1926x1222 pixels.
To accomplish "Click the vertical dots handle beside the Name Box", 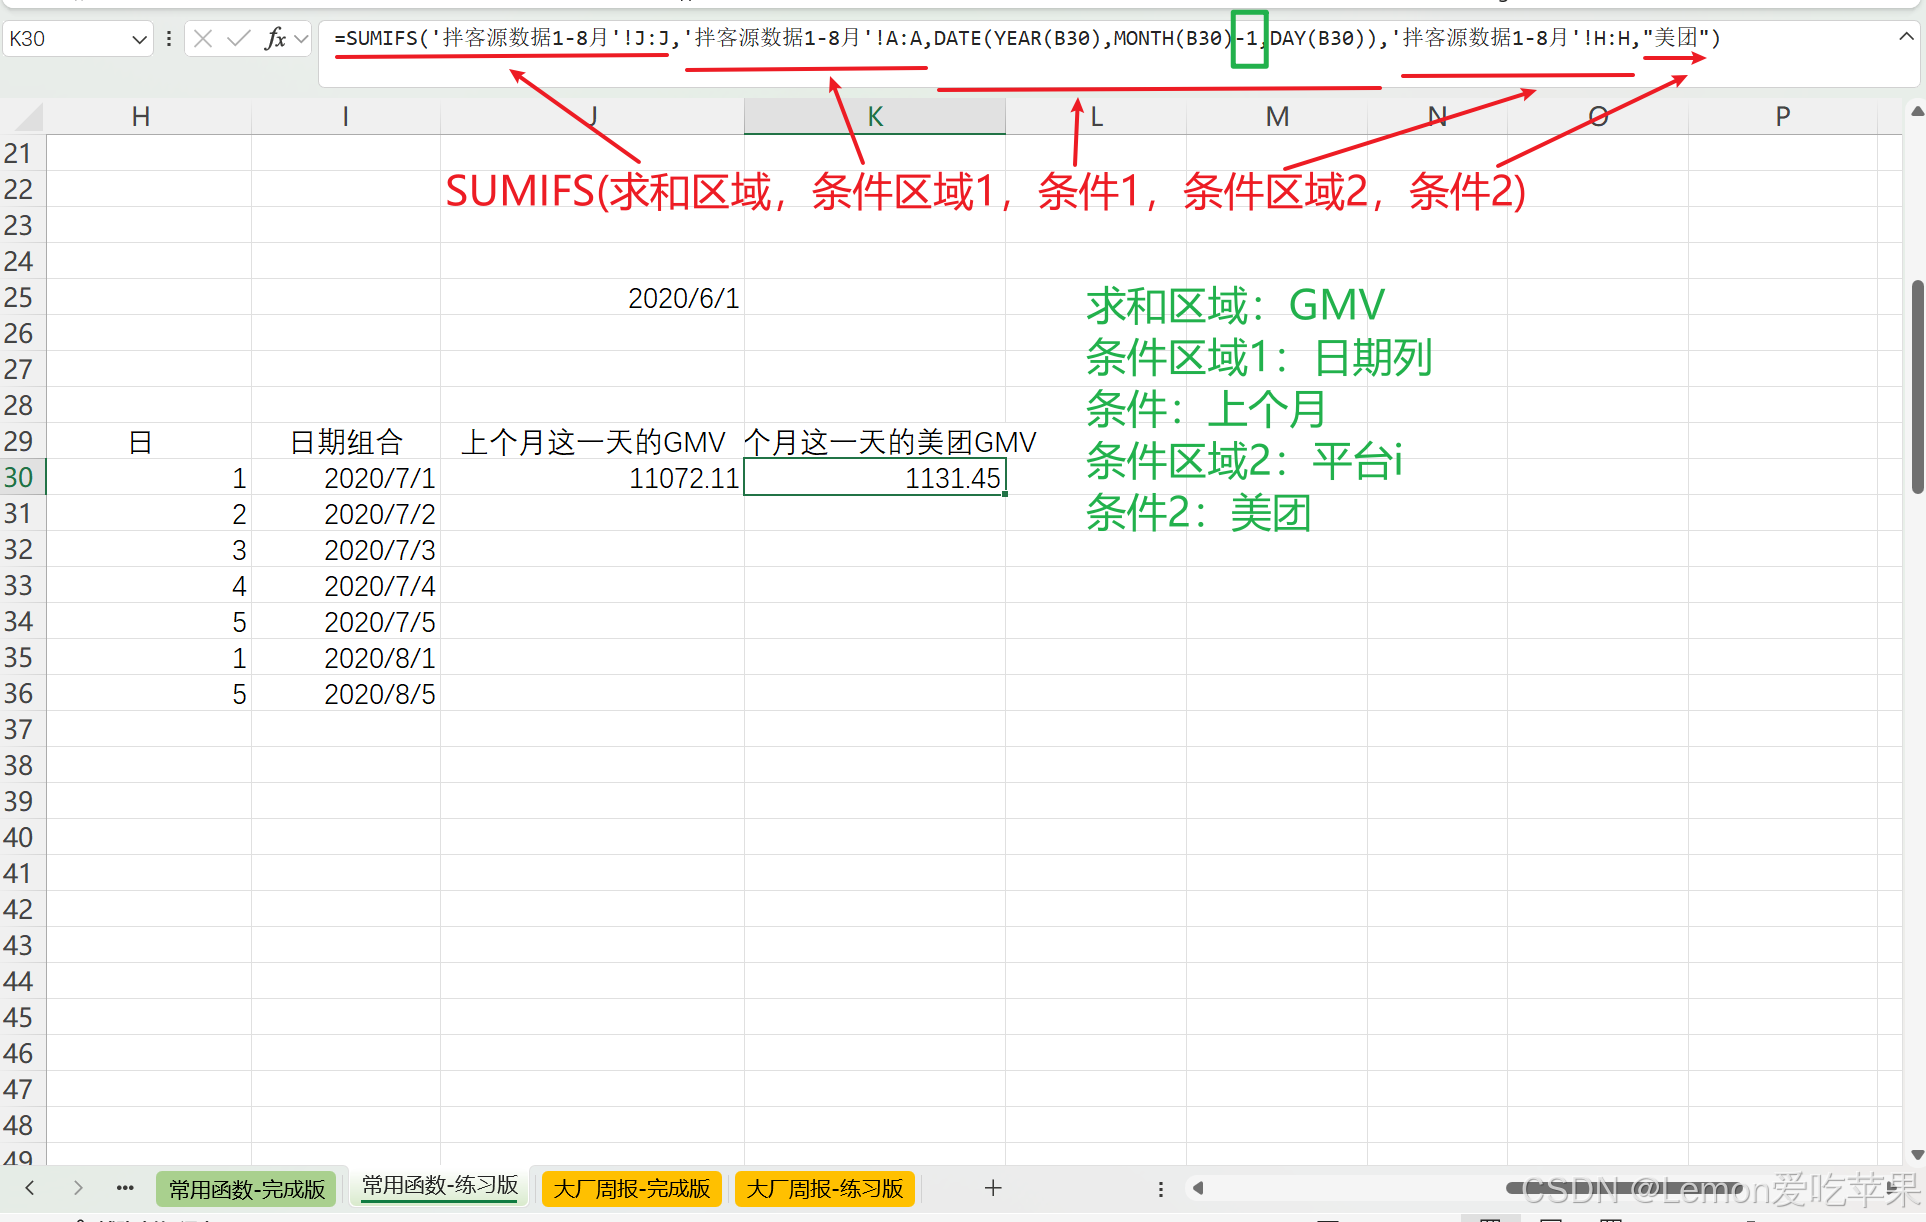I will [169, 39].
